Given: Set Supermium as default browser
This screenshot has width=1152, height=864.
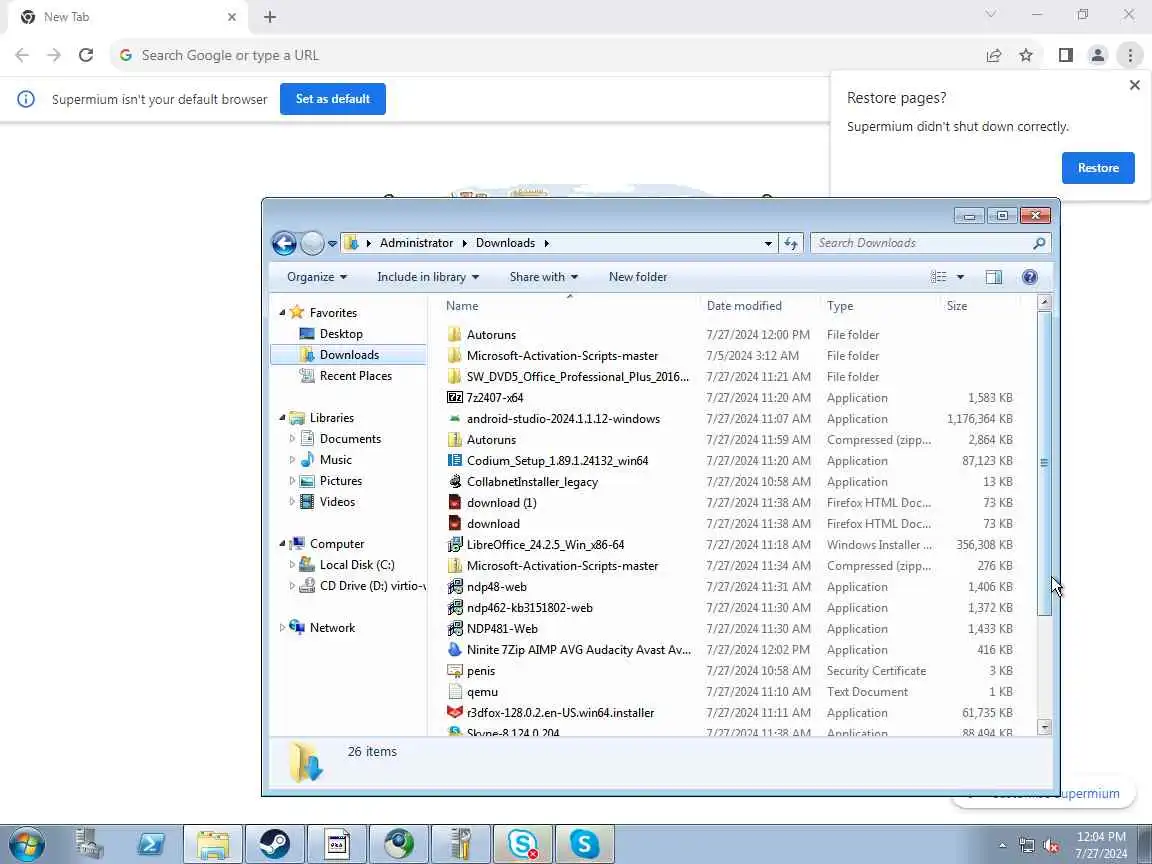Looking at the screenshot, I should 333,98.
